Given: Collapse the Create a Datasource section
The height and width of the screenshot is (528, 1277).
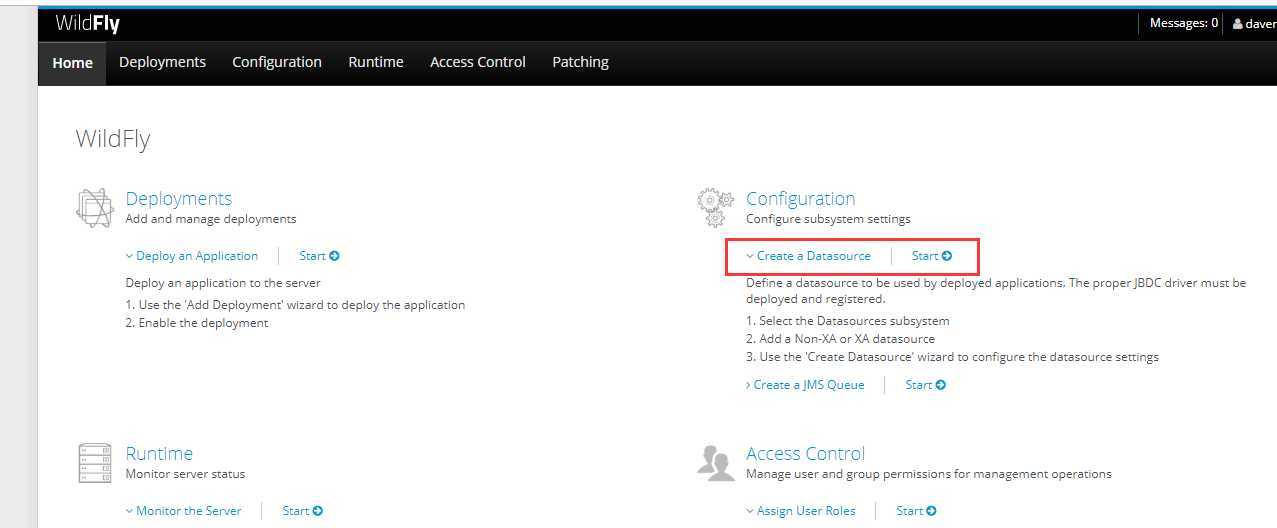Looking at the screenshot, I should pos(808,256).
